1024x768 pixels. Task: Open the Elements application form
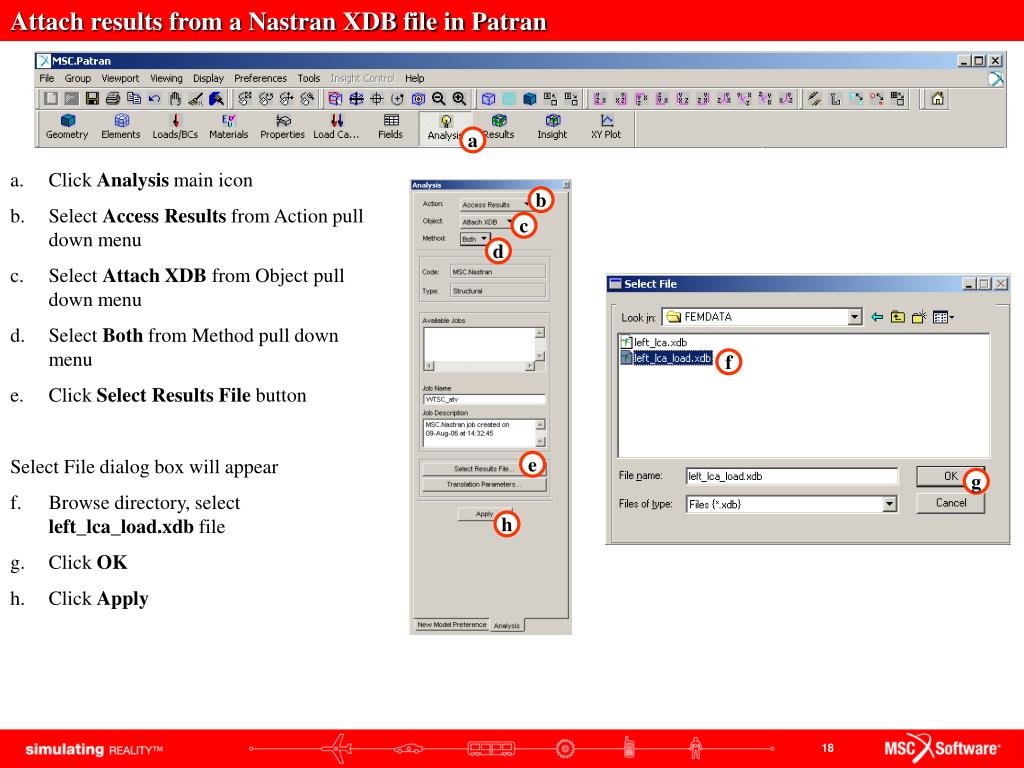click(x=121, y=127)
